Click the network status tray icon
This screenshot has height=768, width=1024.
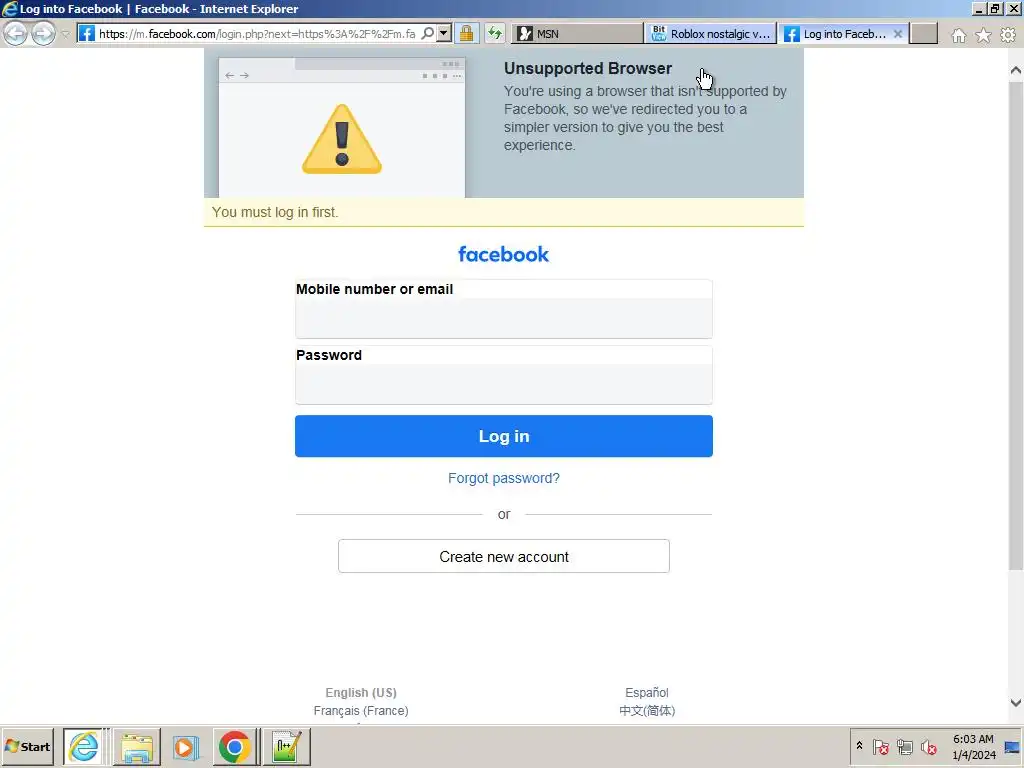904,746
